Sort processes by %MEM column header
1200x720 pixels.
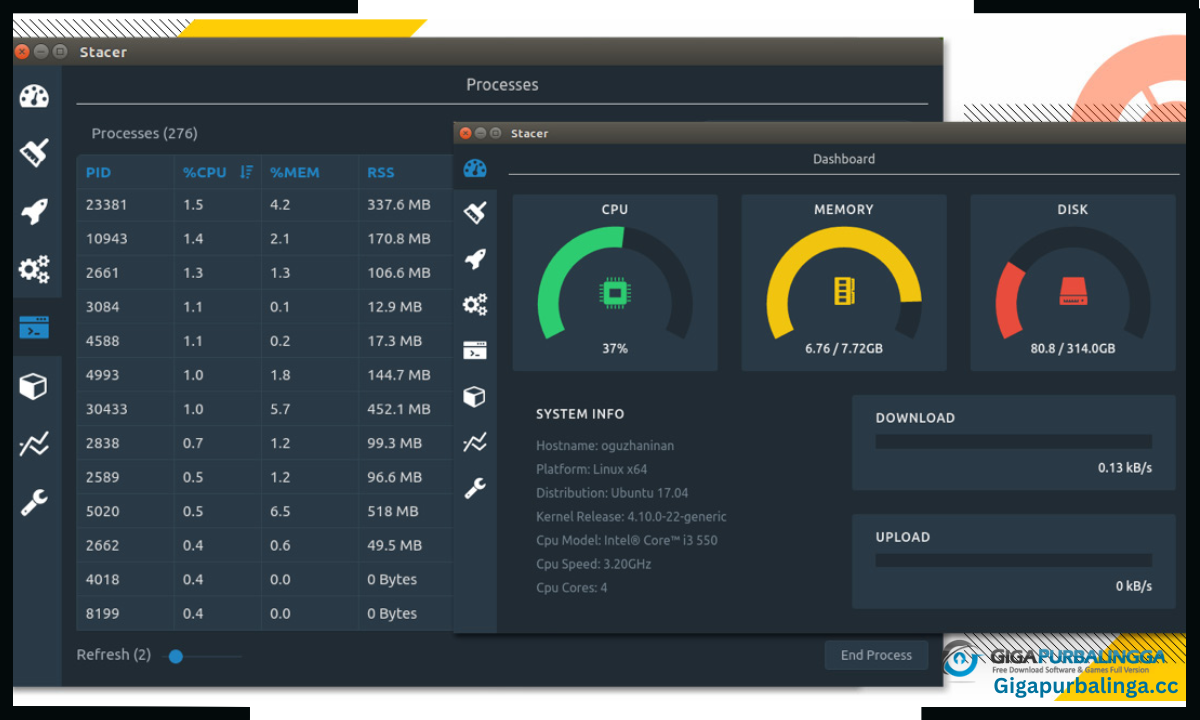pyautogui.click(x=295, y=172)
